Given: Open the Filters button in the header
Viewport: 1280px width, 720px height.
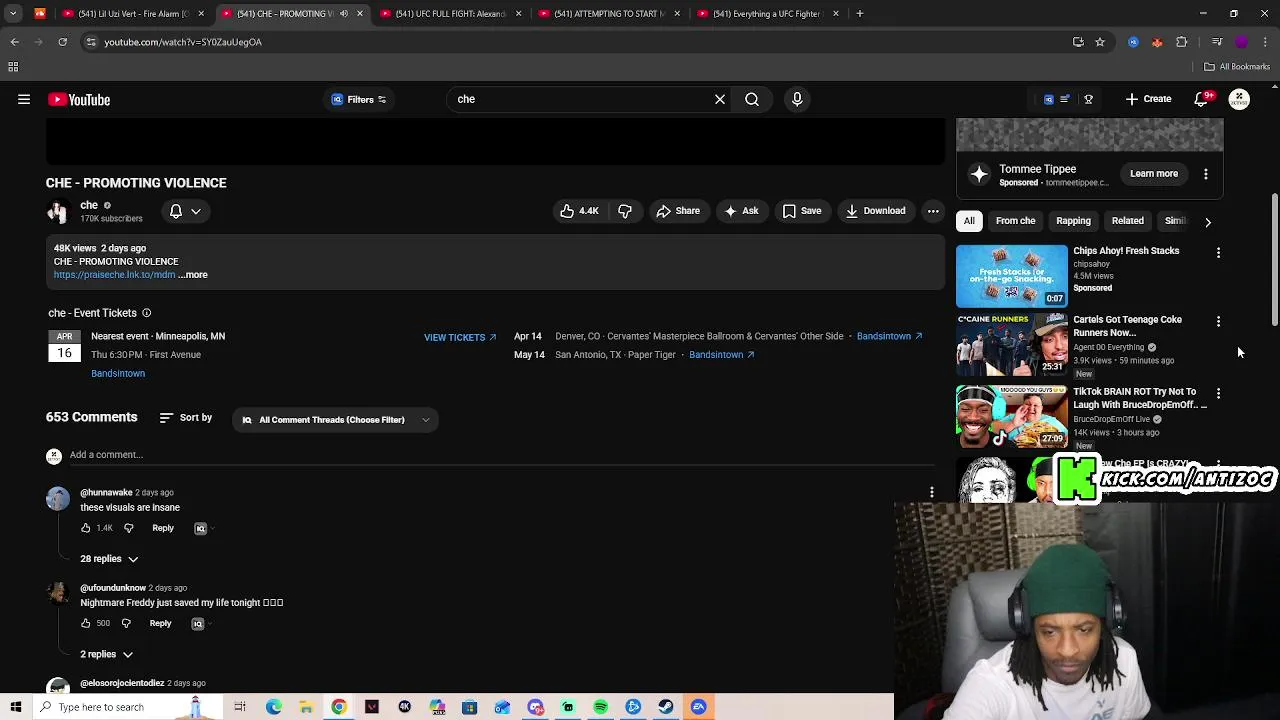Looking at the screenshot, I should tap(358, 99).
